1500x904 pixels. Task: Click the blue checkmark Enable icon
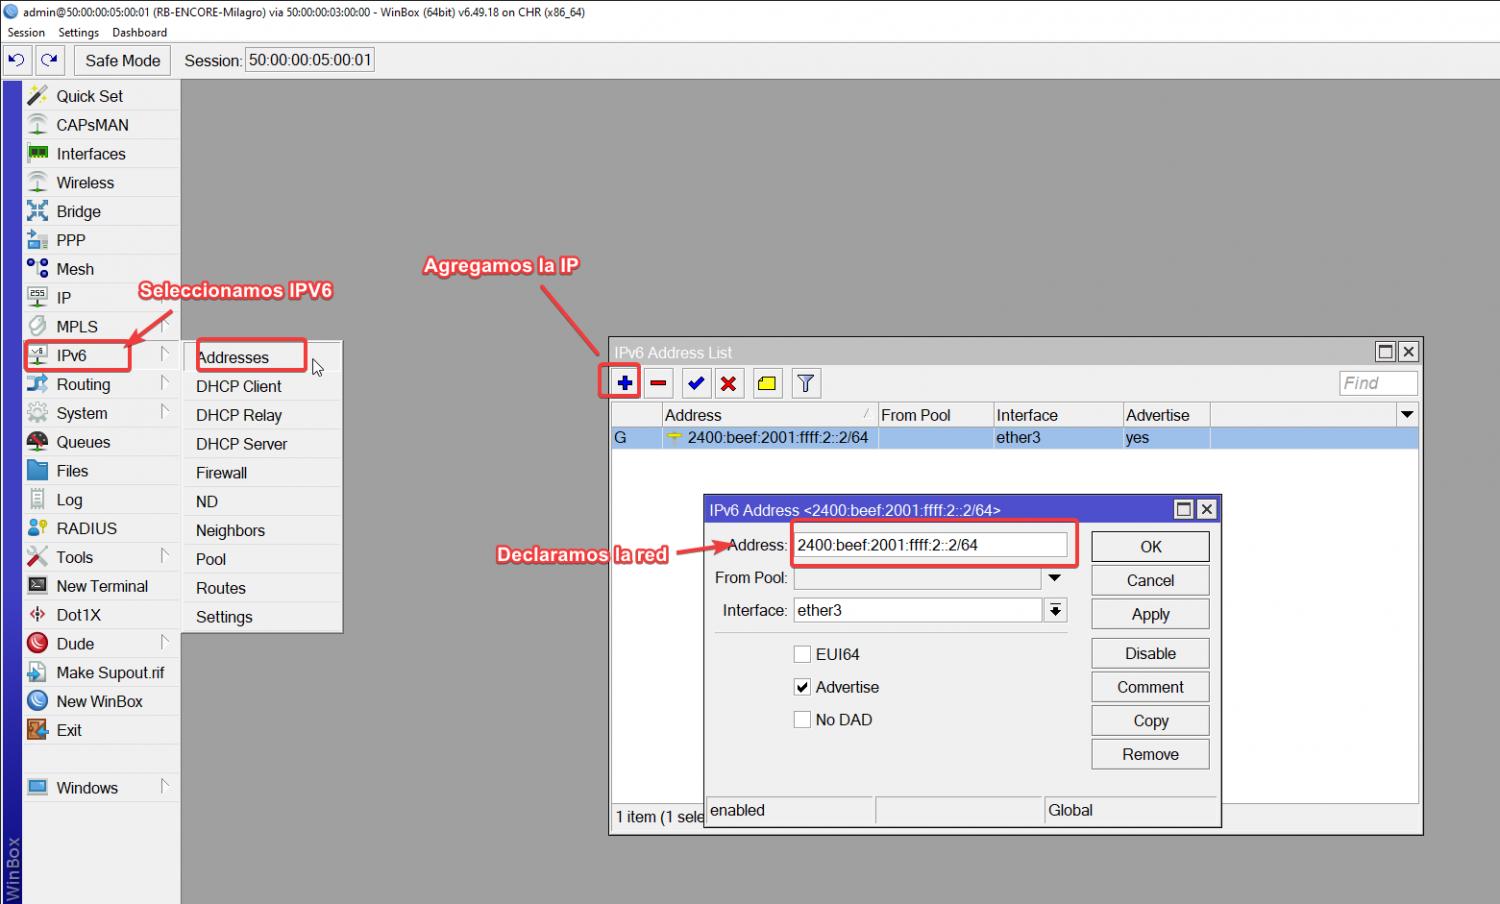pyautogui.click(x=696, y=383)
